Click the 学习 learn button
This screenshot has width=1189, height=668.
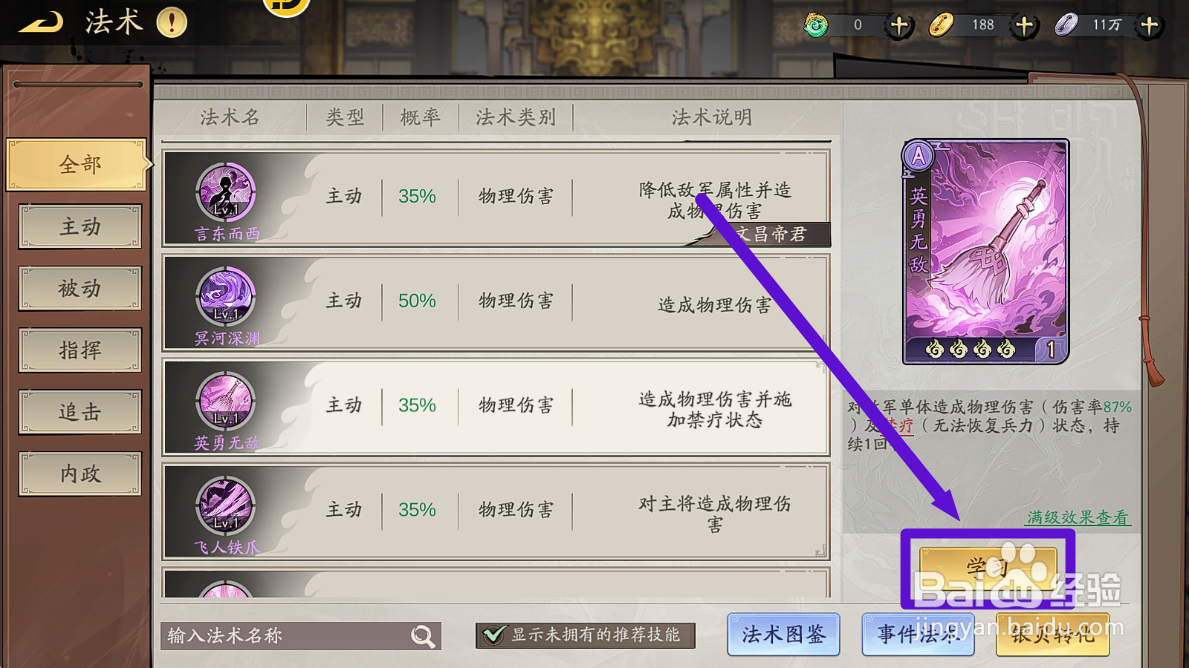point(988,567)
